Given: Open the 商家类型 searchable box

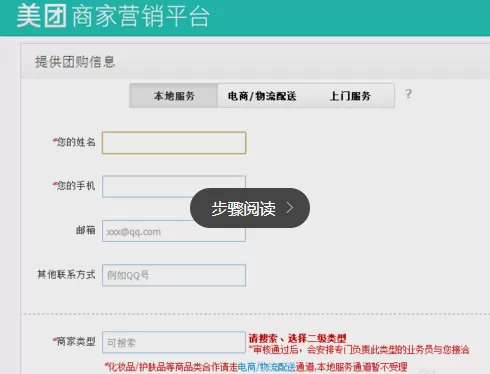Looking at the screenshot, I should point(174,342).
